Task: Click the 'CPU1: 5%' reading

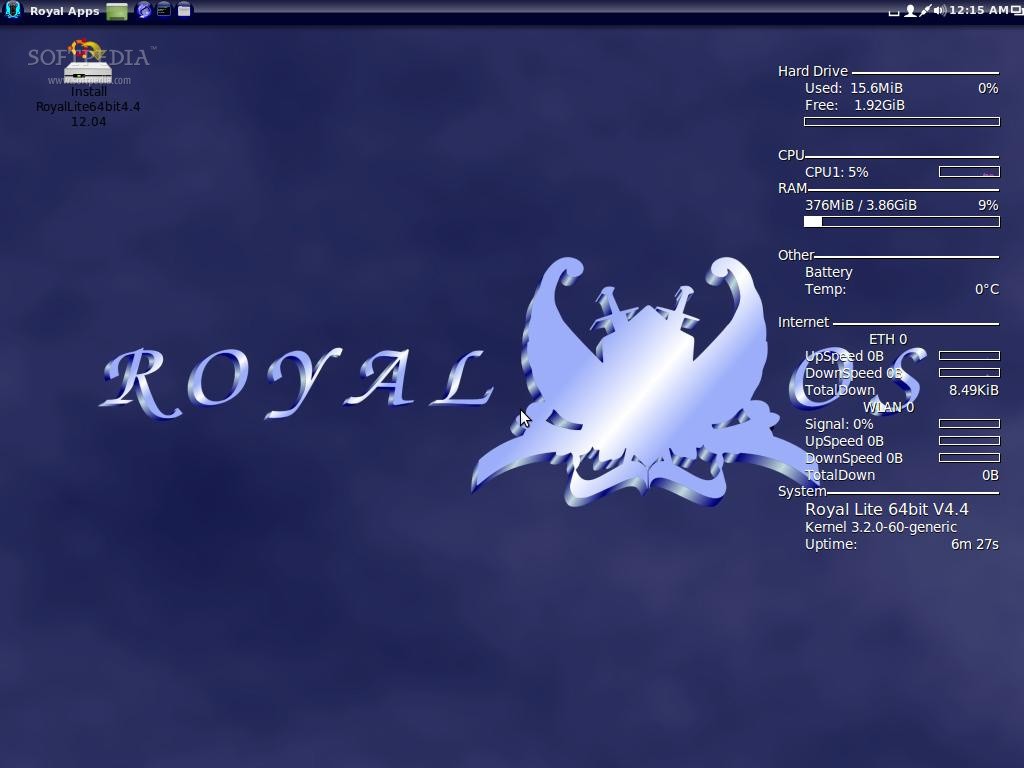Action: pos(837,172)
